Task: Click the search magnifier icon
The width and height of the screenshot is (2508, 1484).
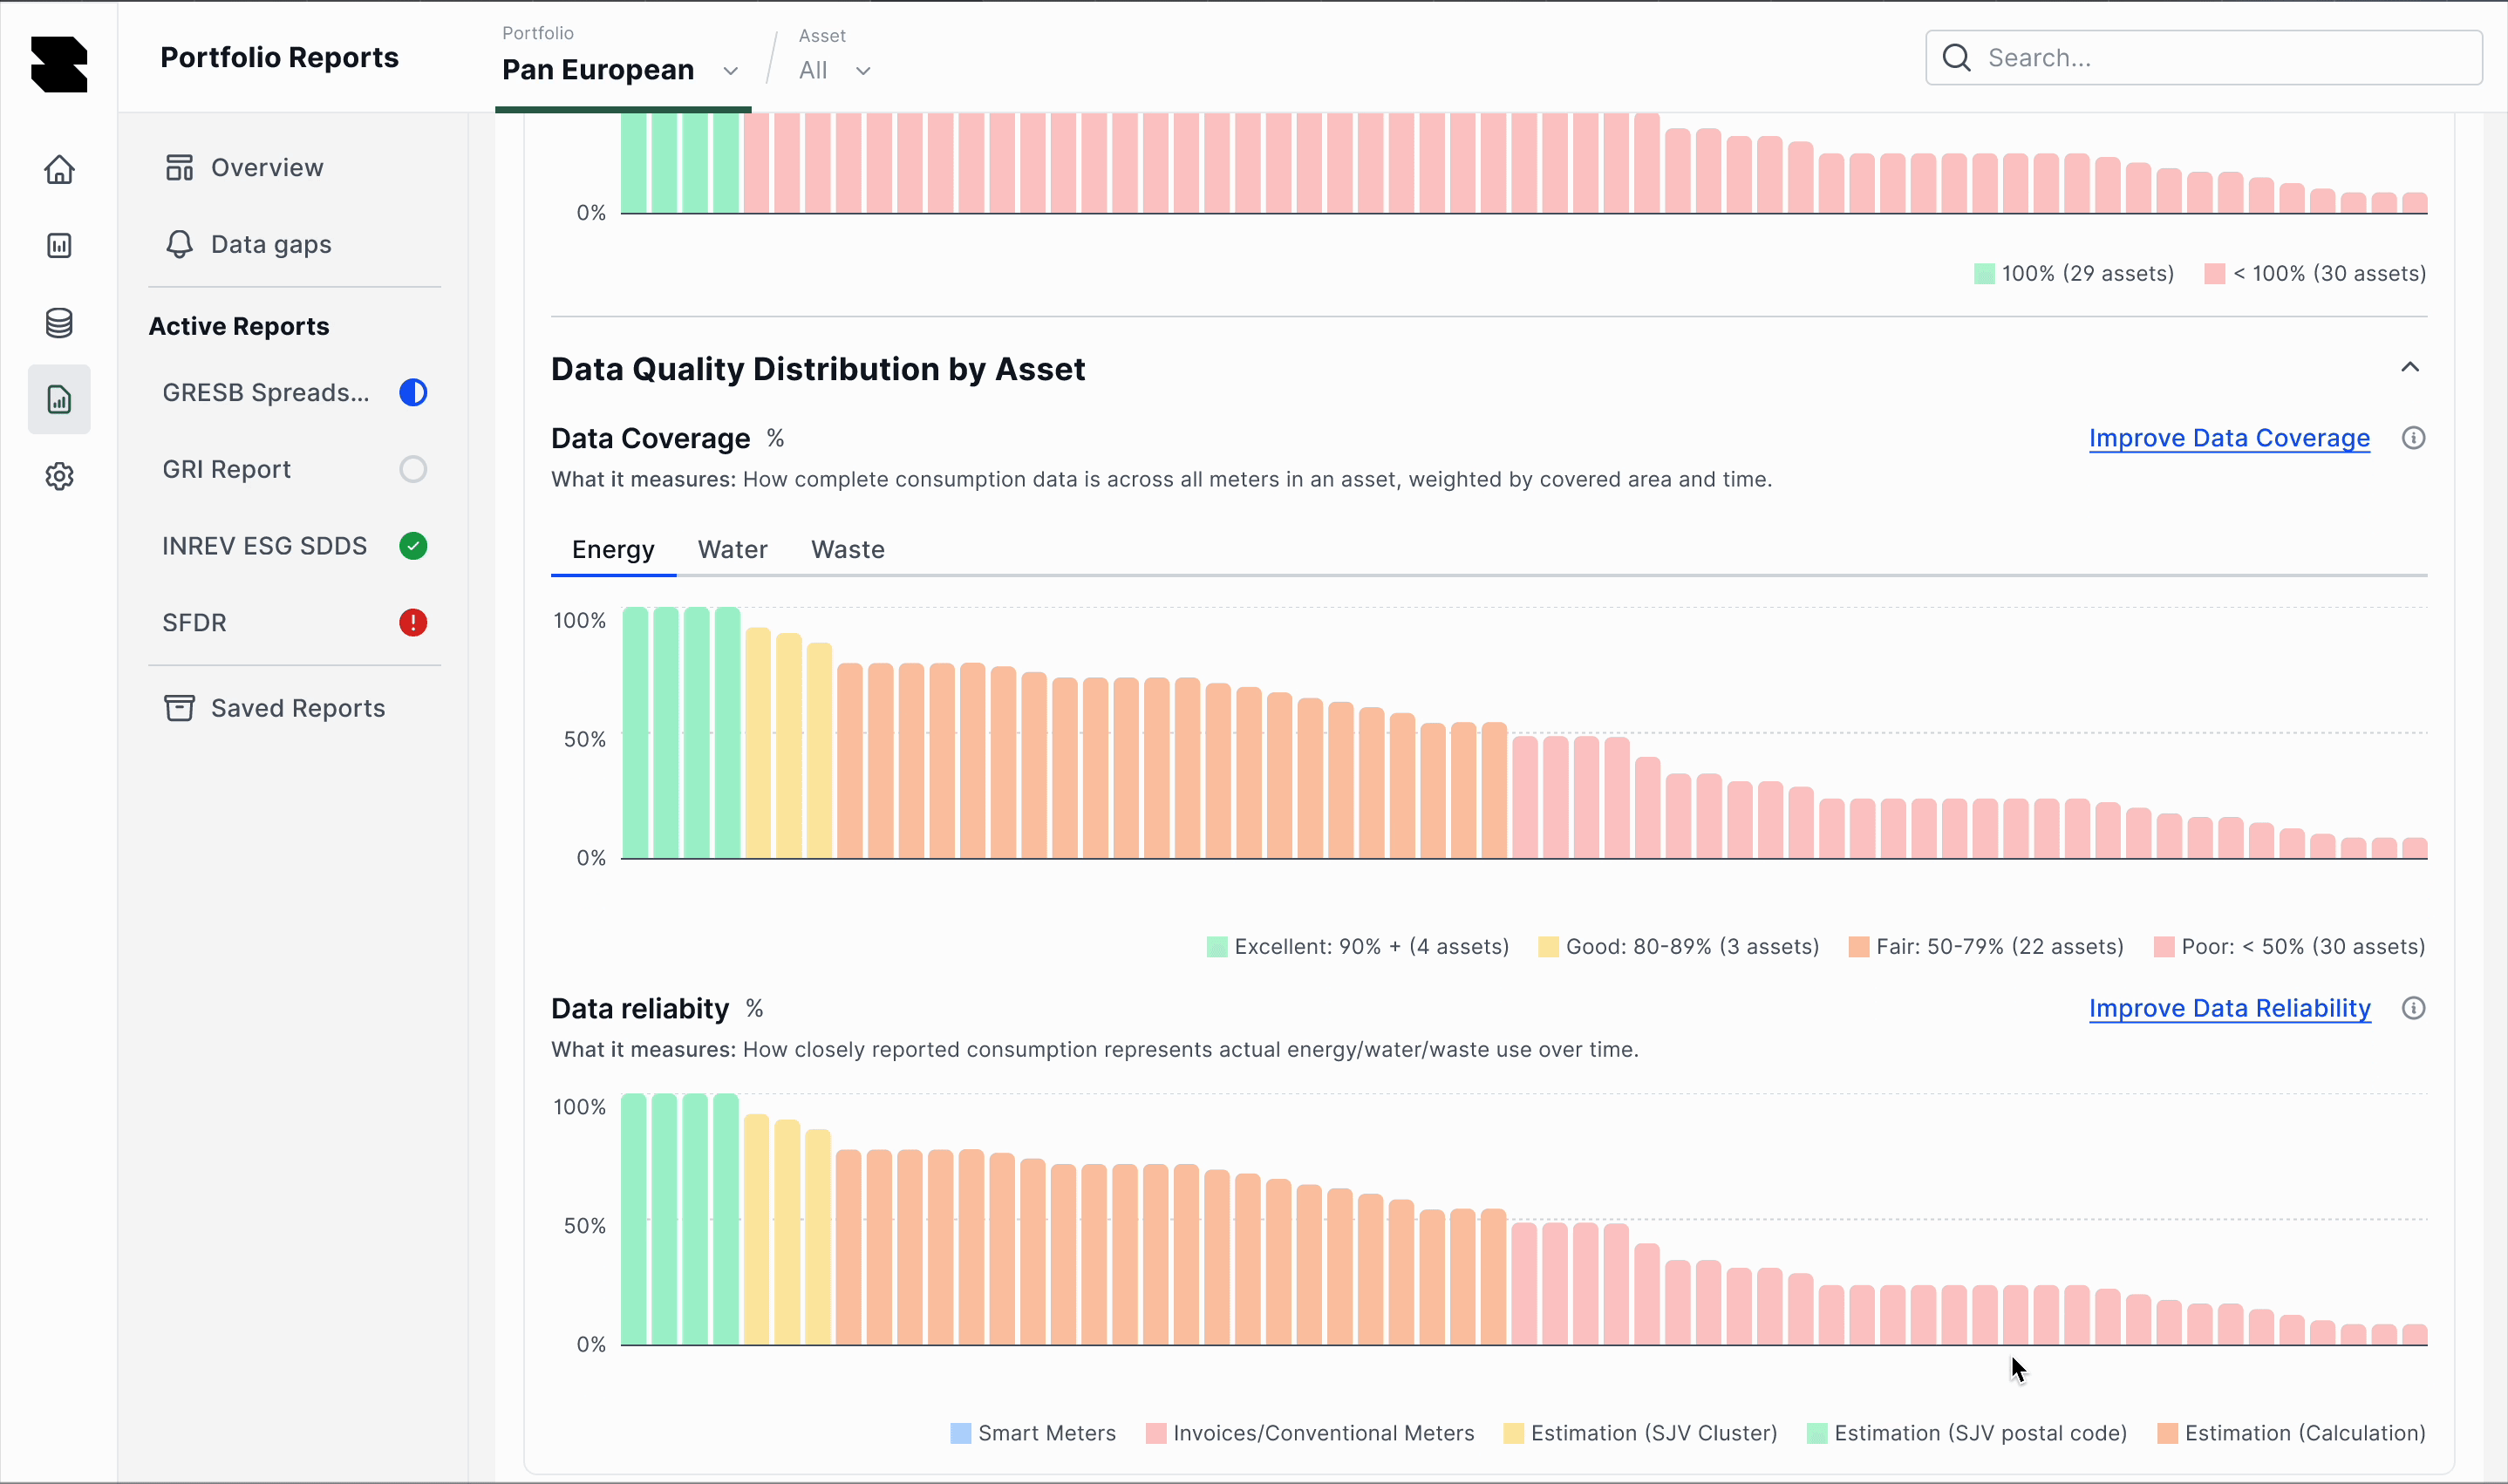Action: (x=1957, y=58)
